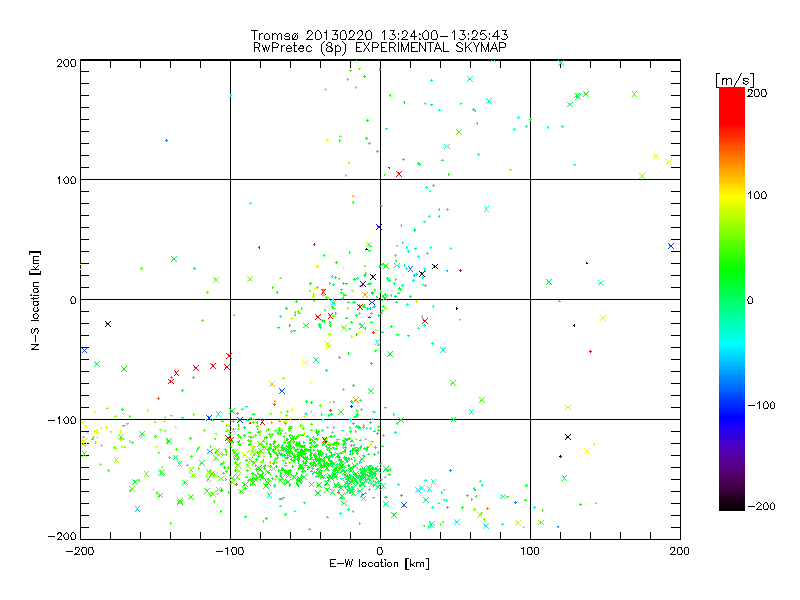Click the colorbar tick label '-100'
Viewport: 800px width, 600px height.
click(761, 405)
